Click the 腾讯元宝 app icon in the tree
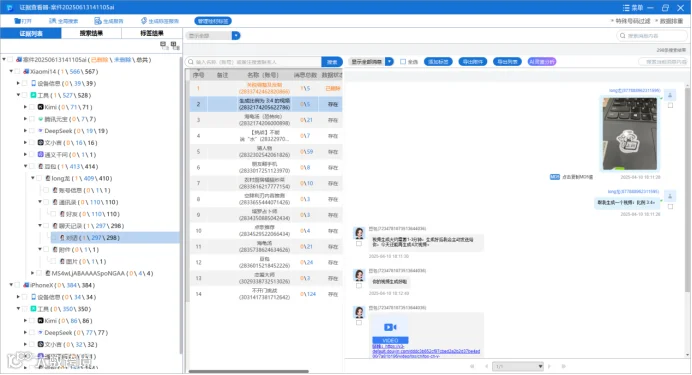 (40, 119)
